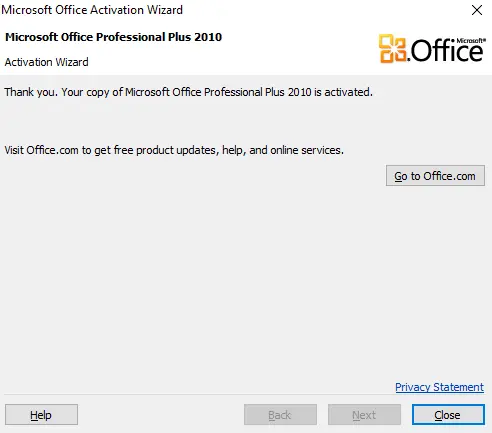Screen dimensions: 492x433
Task: Close the dialog using the title bar X
Action: pos(477,10)
